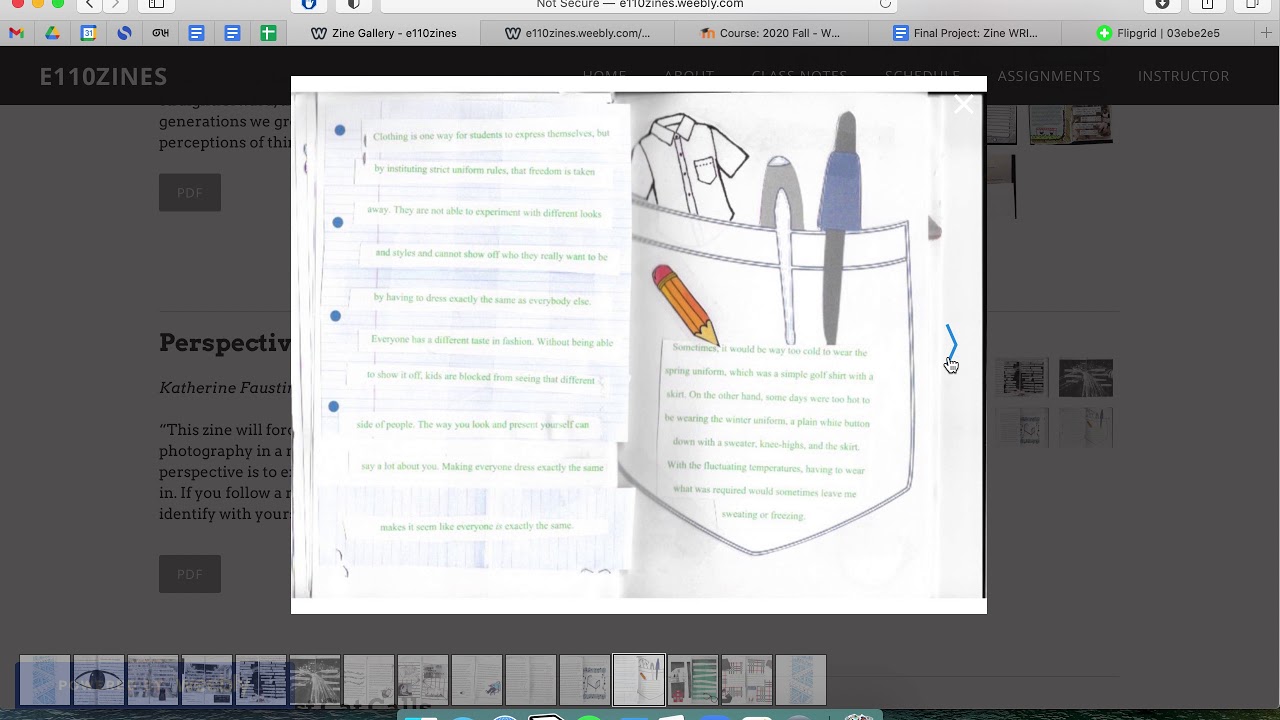Image resolution: width=1280 pixels, height=720 pixels.
Task: Reload the page in the address bar
Action: click(x=885, y=5)
